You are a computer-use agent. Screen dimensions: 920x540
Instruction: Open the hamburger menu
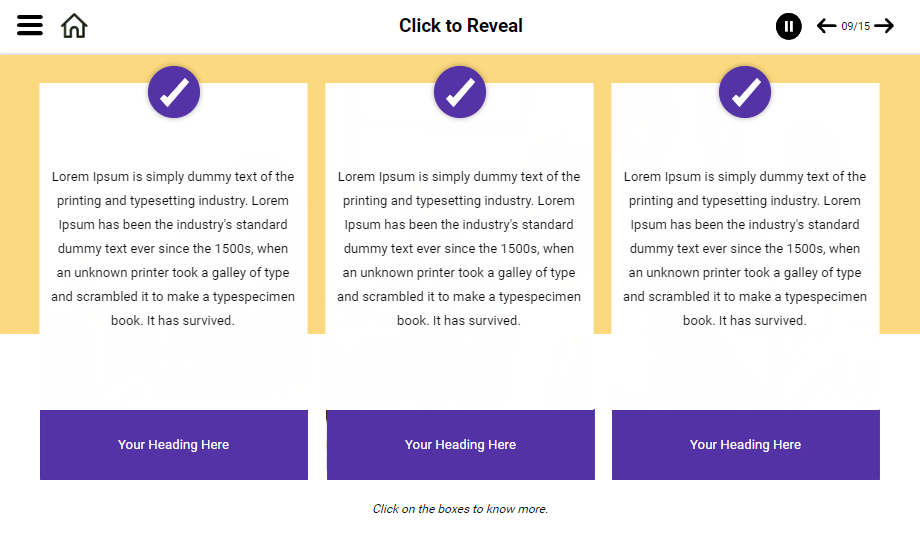(30, 26)
